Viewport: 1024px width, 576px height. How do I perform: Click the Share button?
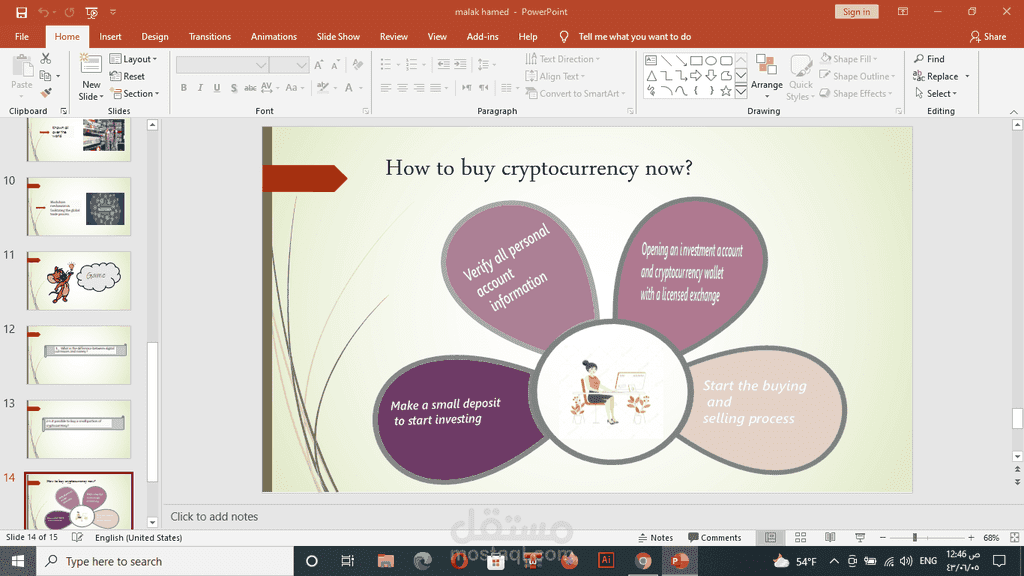[x=988, y=37]
